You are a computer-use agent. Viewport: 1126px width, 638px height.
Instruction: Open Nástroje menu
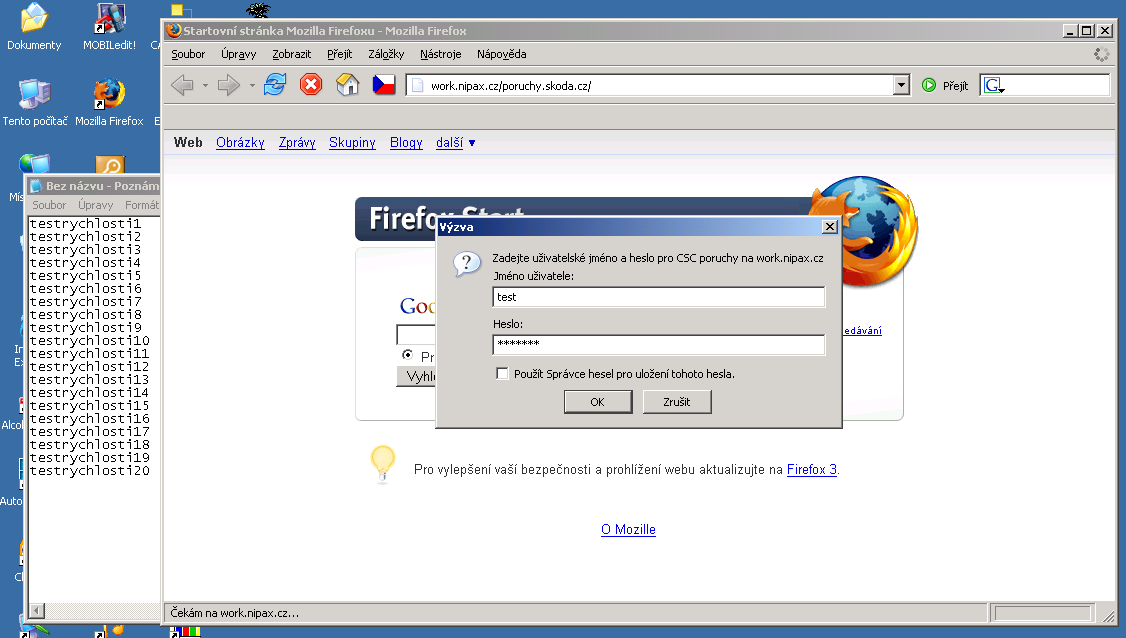tap(440, 54)
